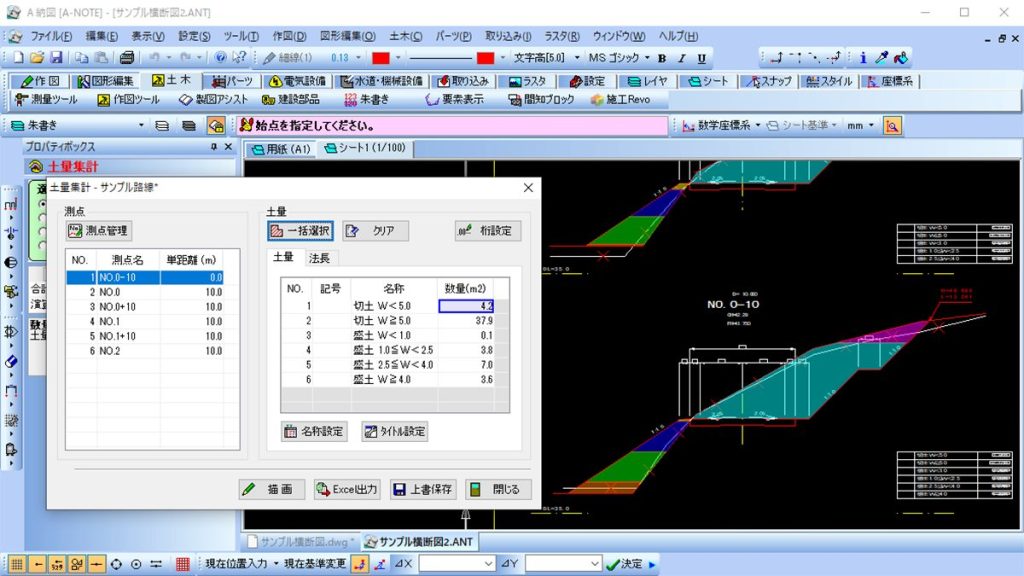Open the 施工Revo tool

click(x=620, y=100)
